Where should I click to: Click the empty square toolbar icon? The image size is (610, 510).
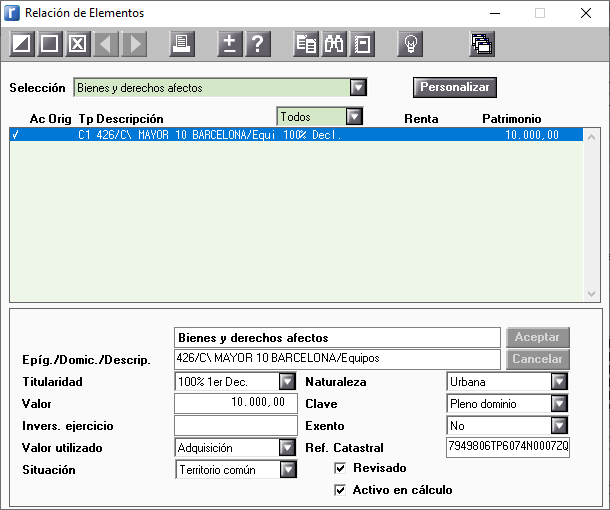[49, 44]
